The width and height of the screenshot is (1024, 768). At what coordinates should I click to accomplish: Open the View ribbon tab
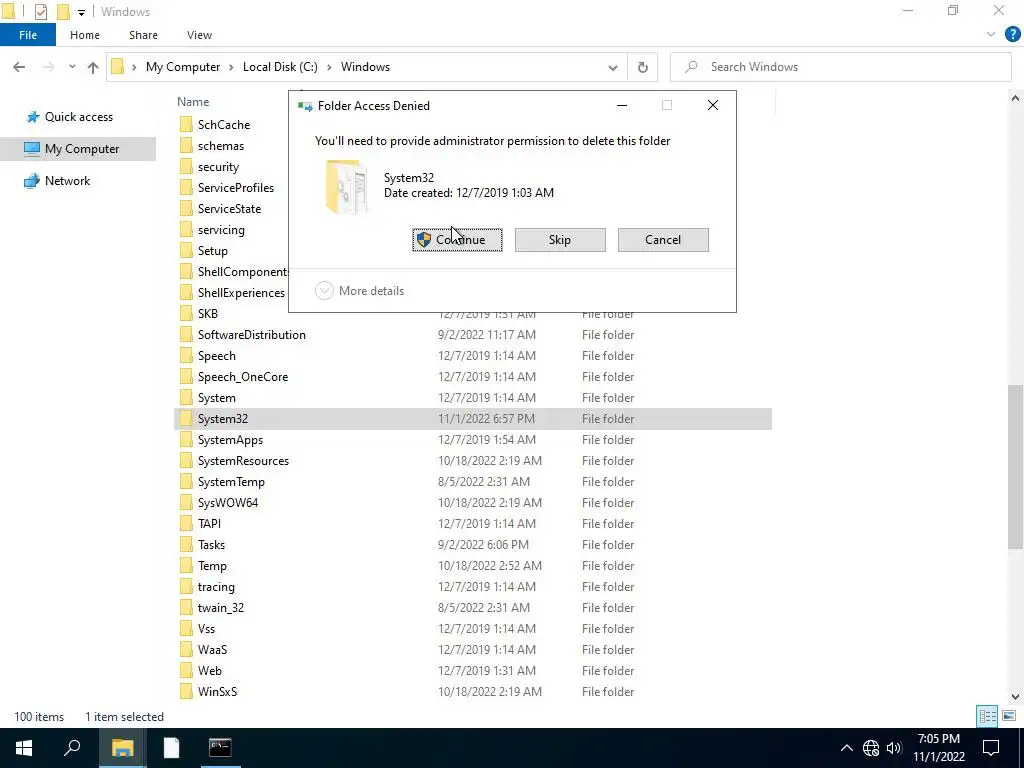pos(199,35)
